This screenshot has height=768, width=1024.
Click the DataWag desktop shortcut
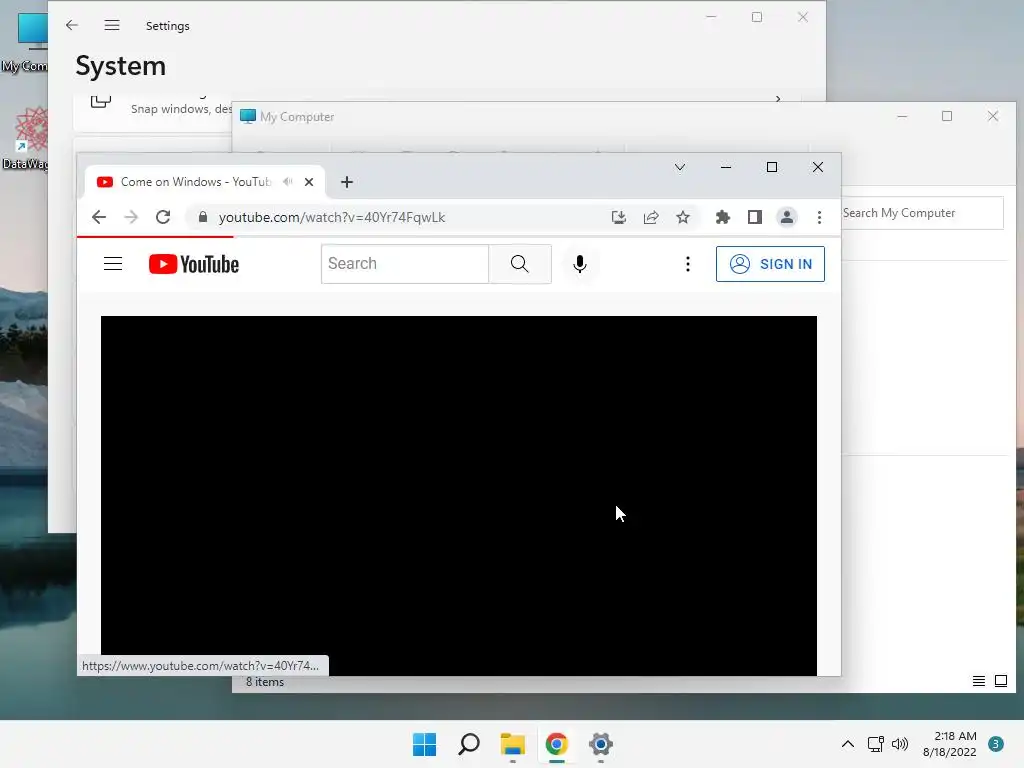point(25,138)
